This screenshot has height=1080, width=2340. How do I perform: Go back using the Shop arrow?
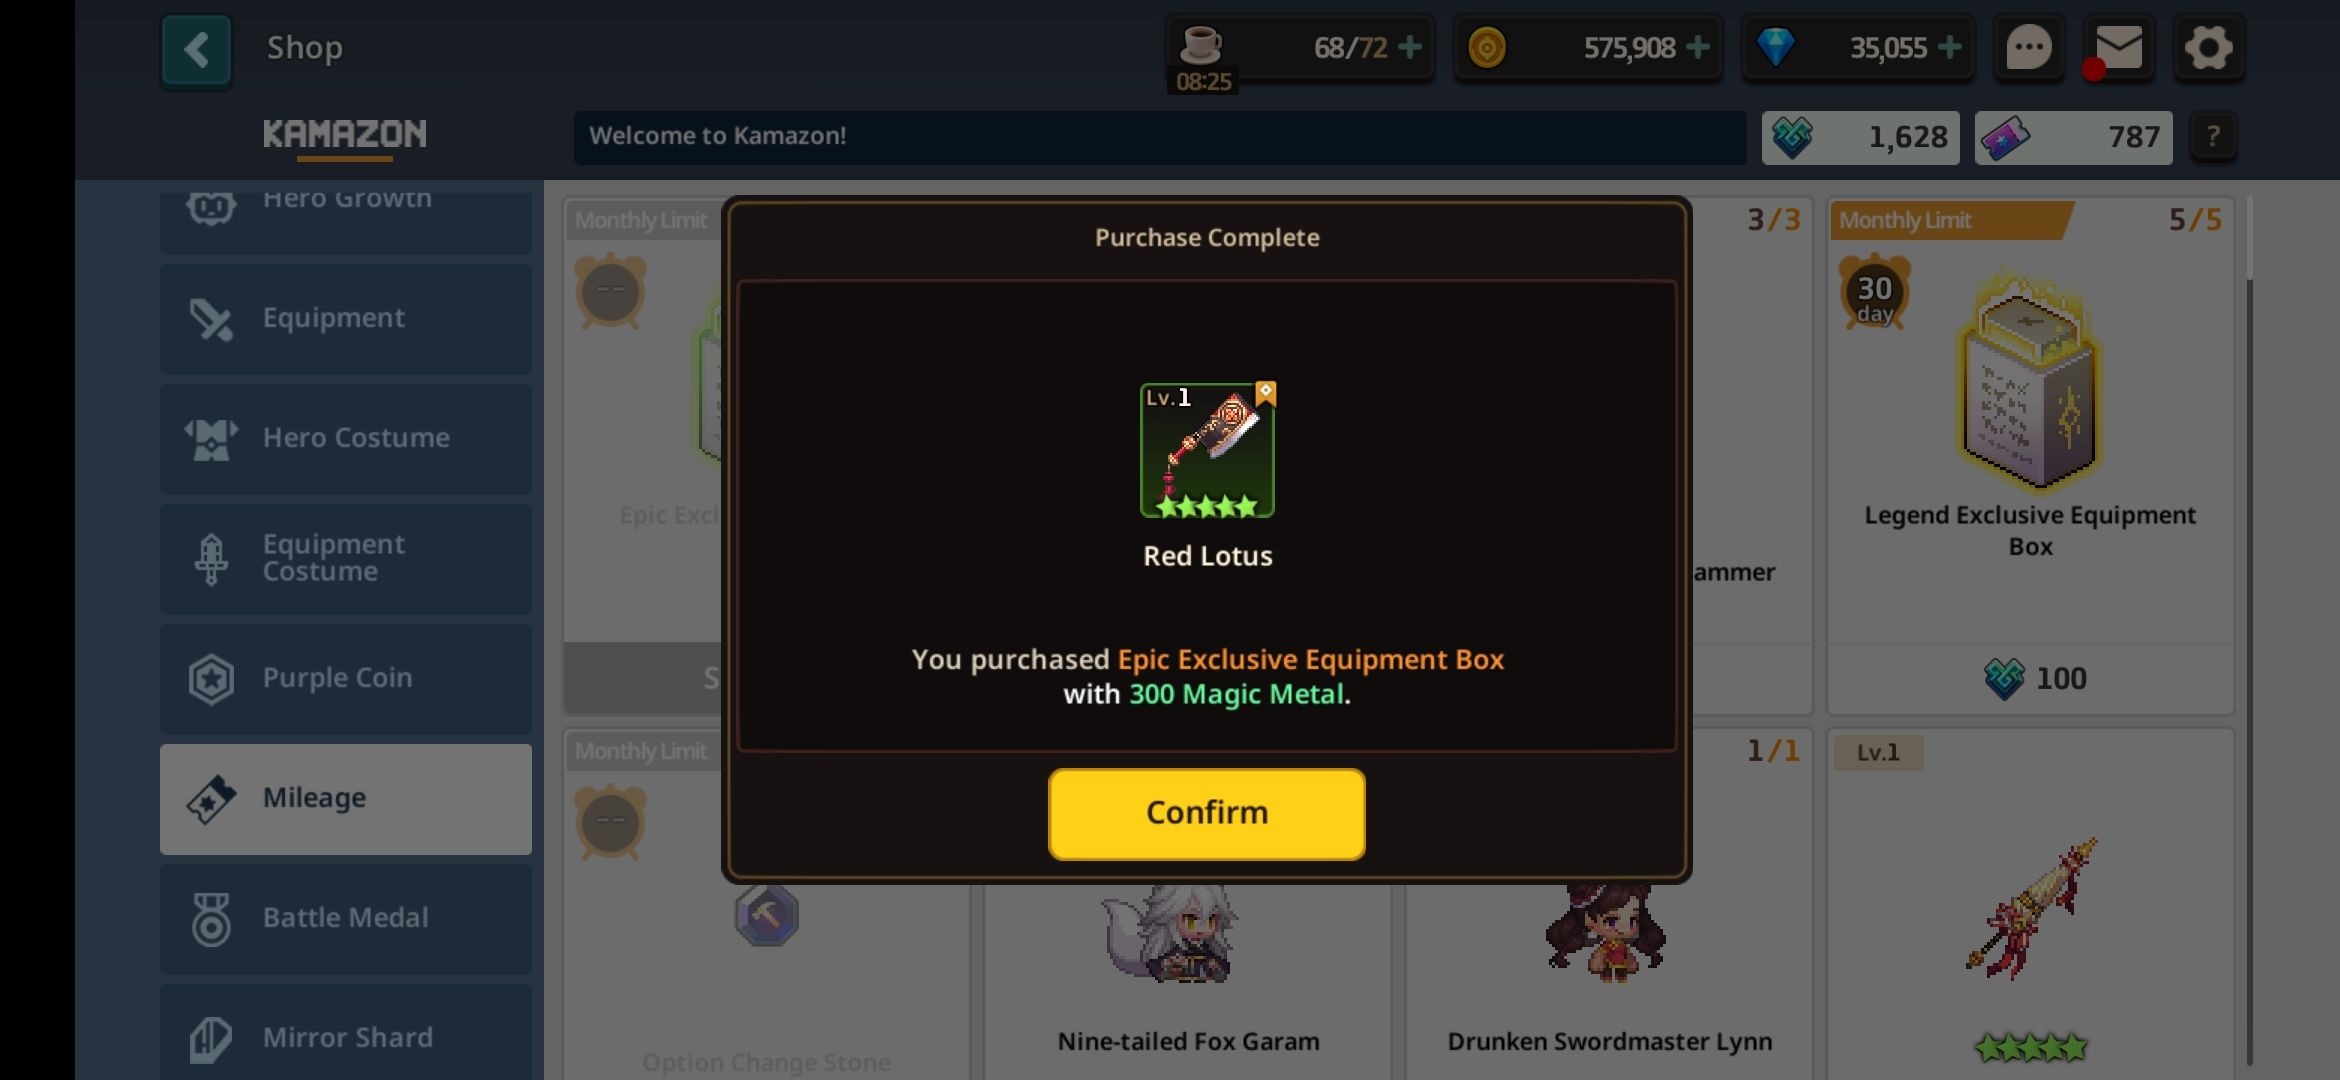pyautogui.click(x=196, y=50)
